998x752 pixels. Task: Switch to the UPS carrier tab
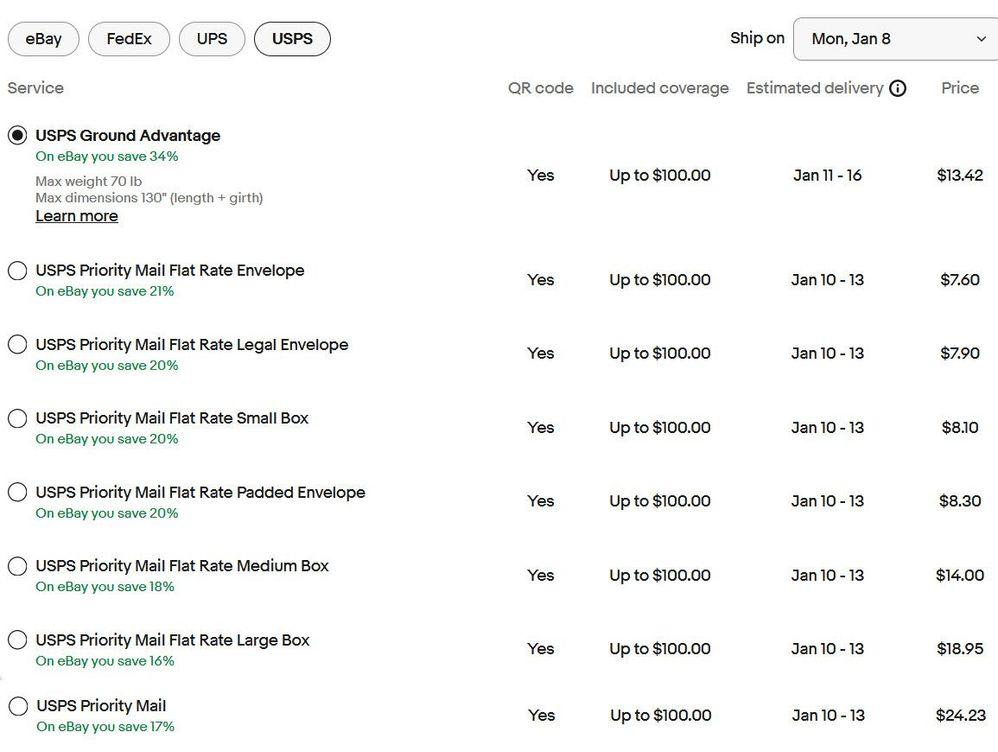tap(212, 39)
